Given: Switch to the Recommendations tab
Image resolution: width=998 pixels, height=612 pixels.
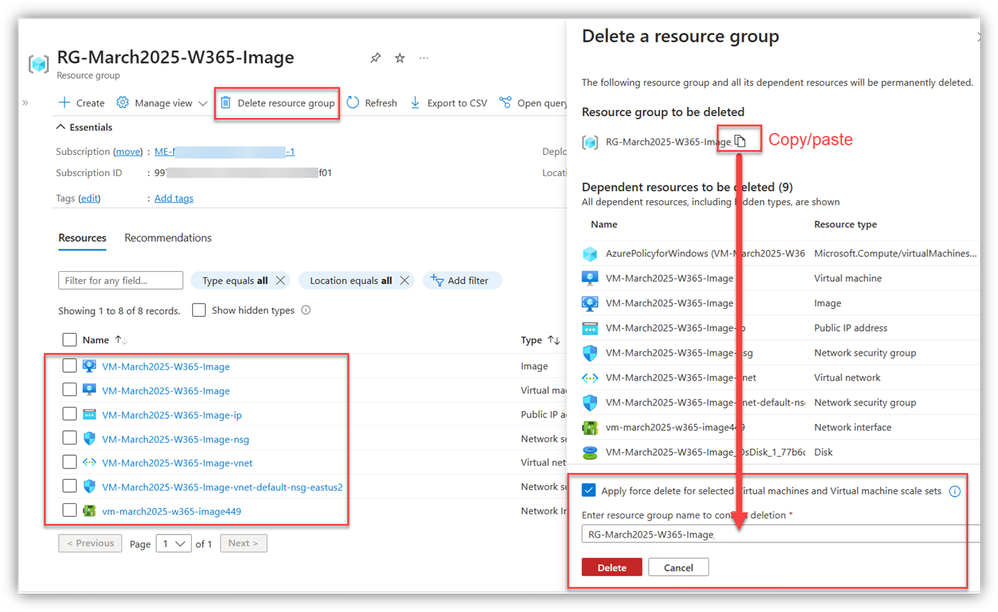Looking at the screenshot, I should [x=168, y=238].
